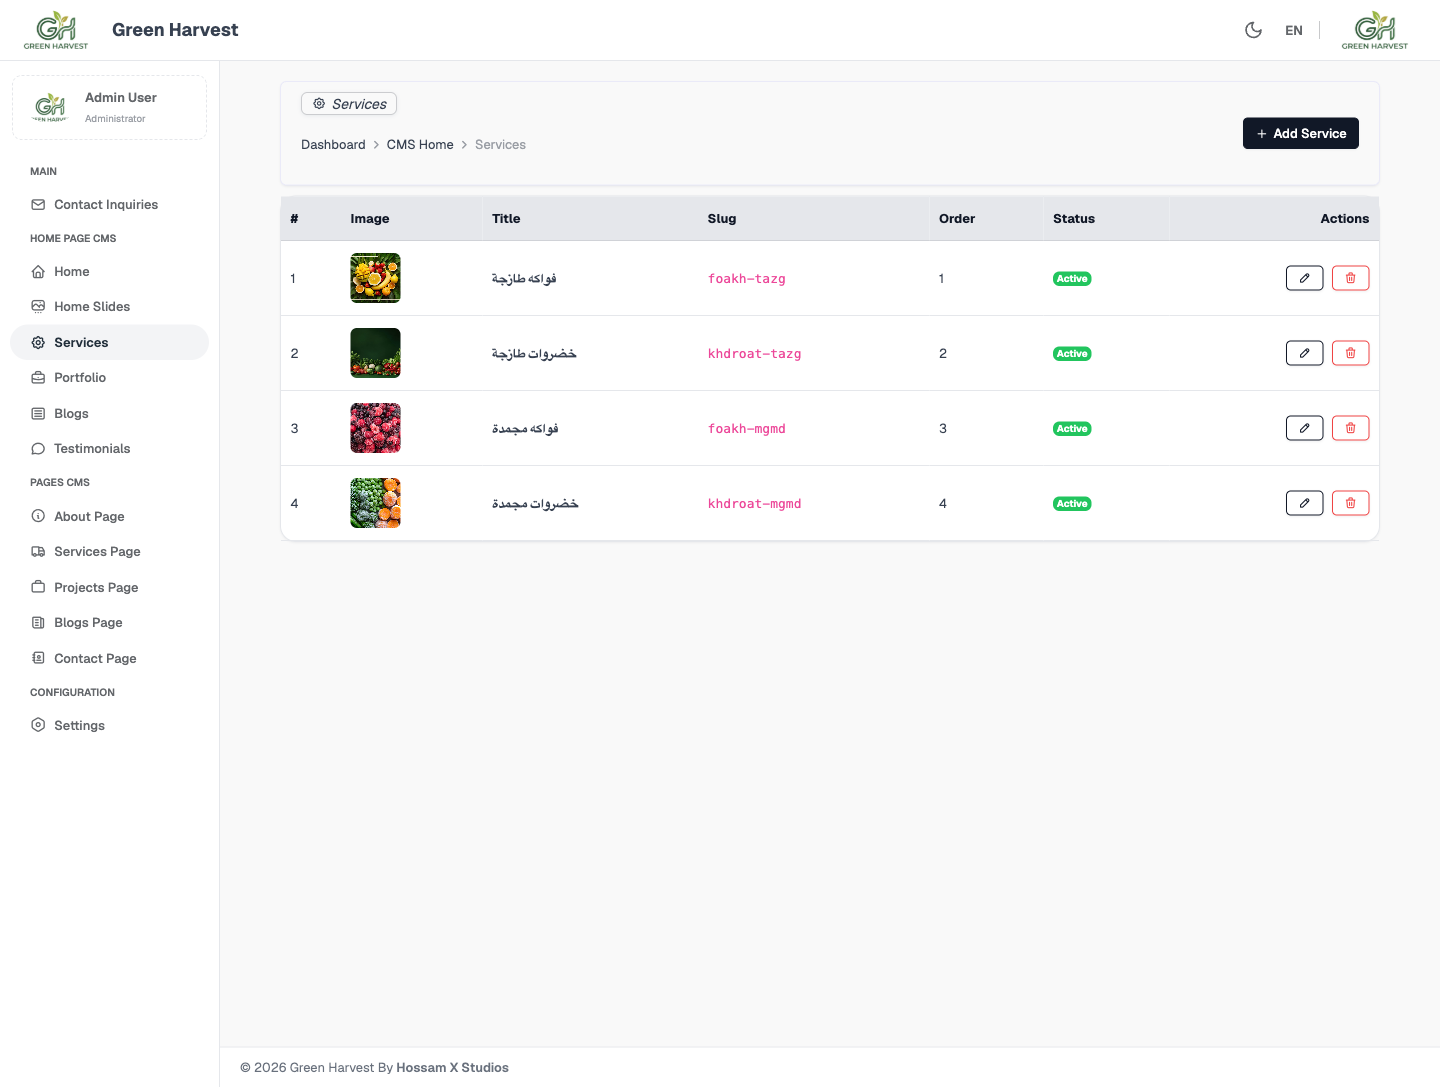Edit the foakh-tazg service row
Image resolution: width=1440 pixels, height=1087 pixels.
tap(1304, 278)
